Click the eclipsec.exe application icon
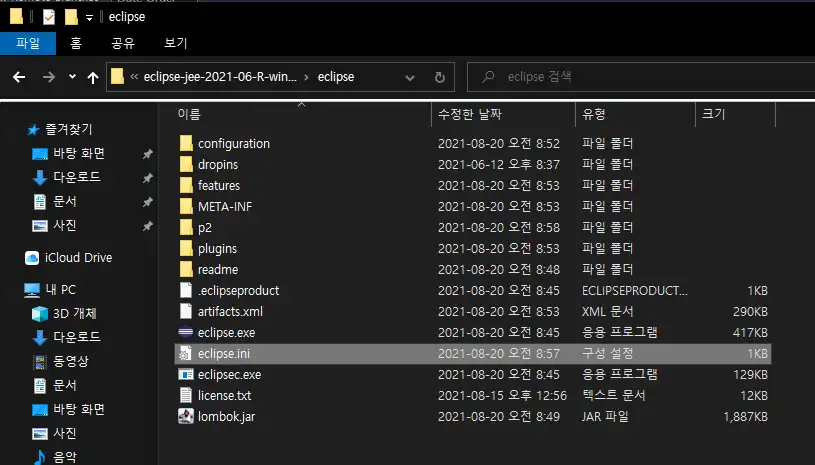815x465 pixels. [186, 374]
